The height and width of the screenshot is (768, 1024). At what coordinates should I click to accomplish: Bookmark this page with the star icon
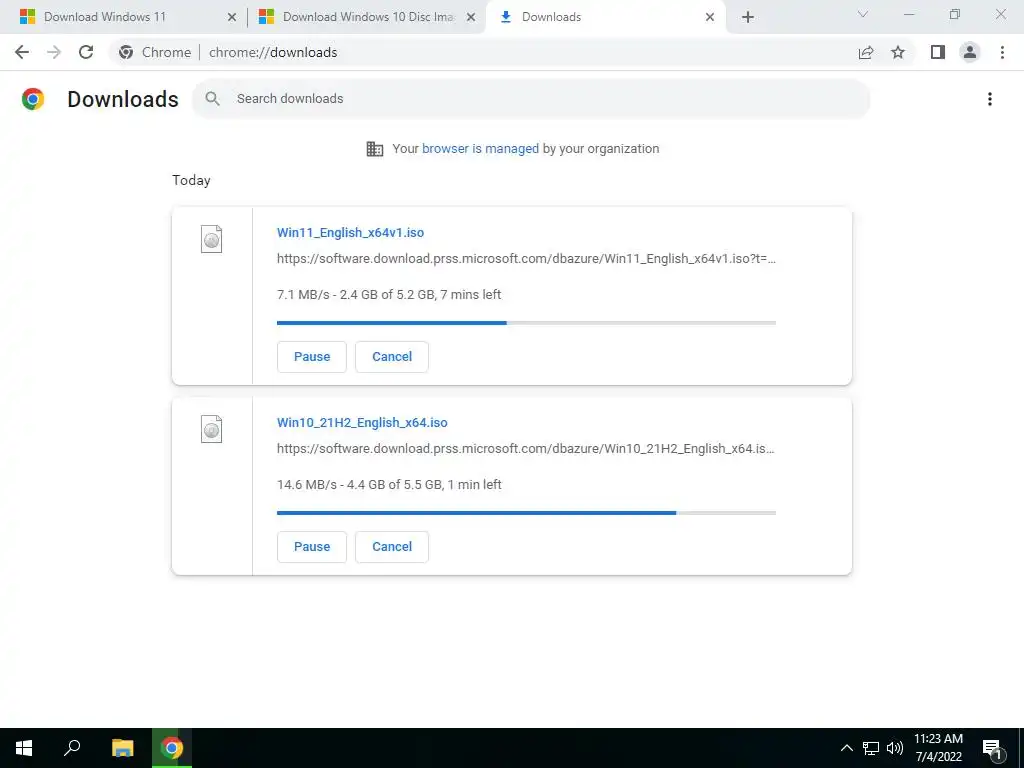(x=898, y=52)
